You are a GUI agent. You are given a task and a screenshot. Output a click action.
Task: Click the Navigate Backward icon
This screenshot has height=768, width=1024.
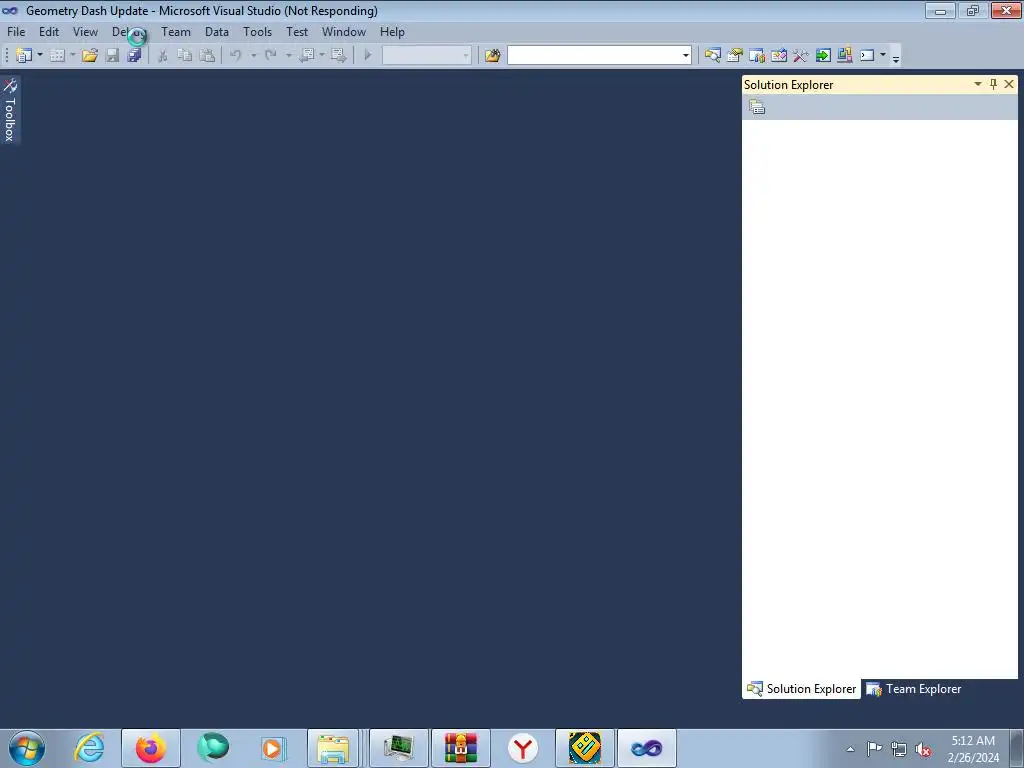[306, 56]
